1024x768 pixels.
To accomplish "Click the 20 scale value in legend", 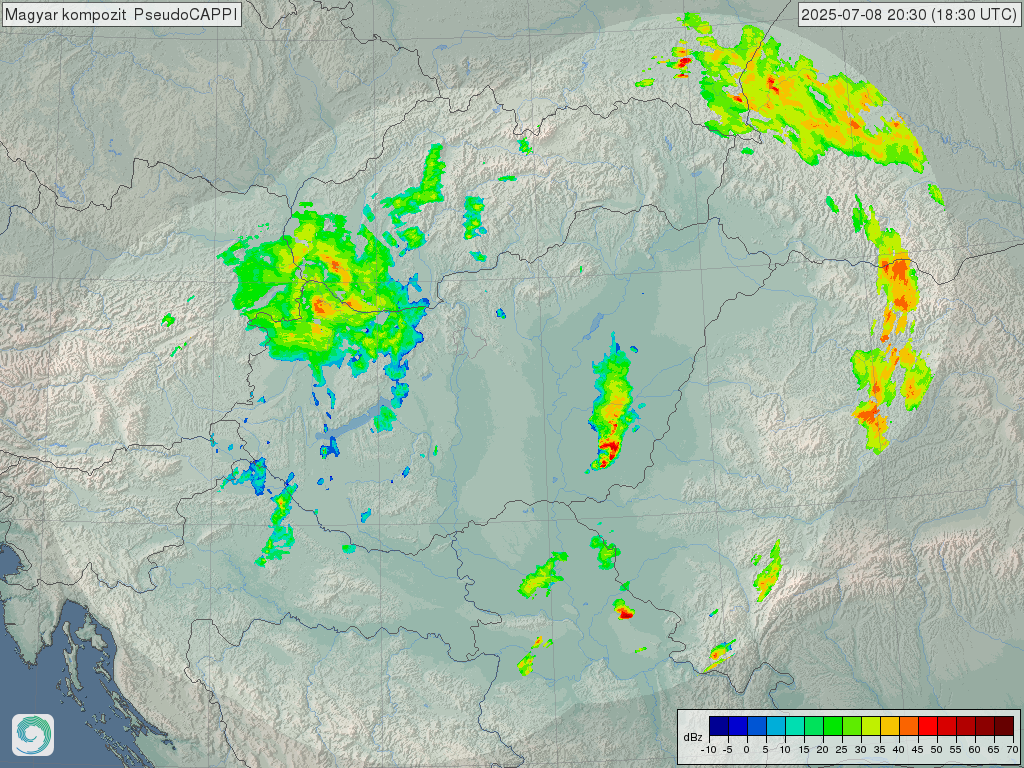I will click(x=823, y=750).
